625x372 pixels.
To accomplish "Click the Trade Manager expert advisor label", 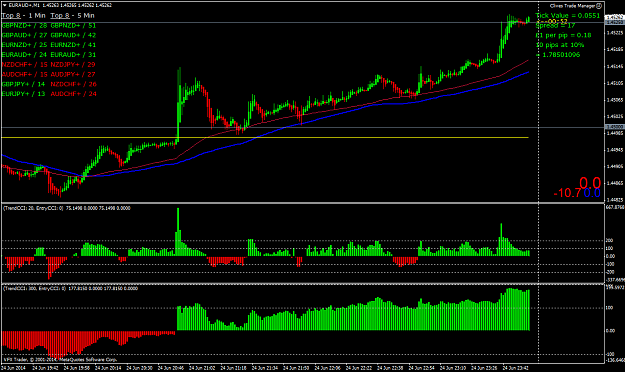I will 572,6.
